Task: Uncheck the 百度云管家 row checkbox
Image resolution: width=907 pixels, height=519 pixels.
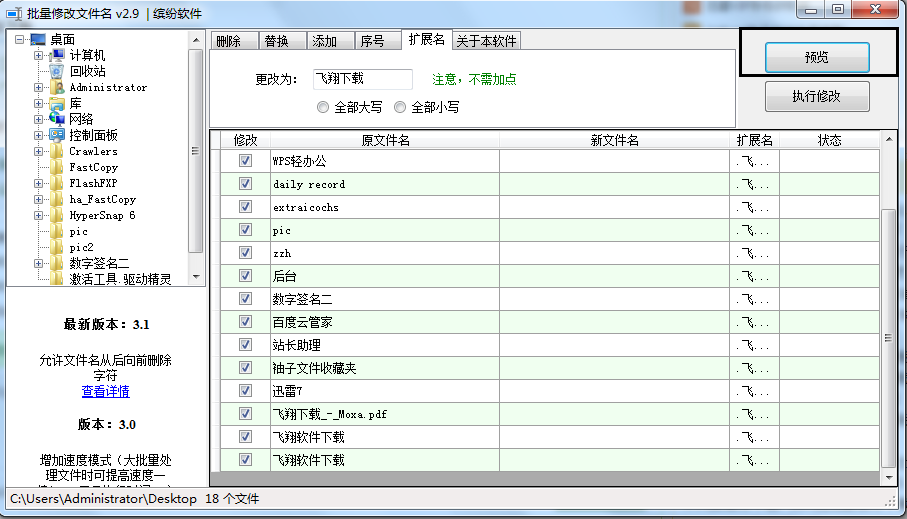Action: click(x=245, y=322)
